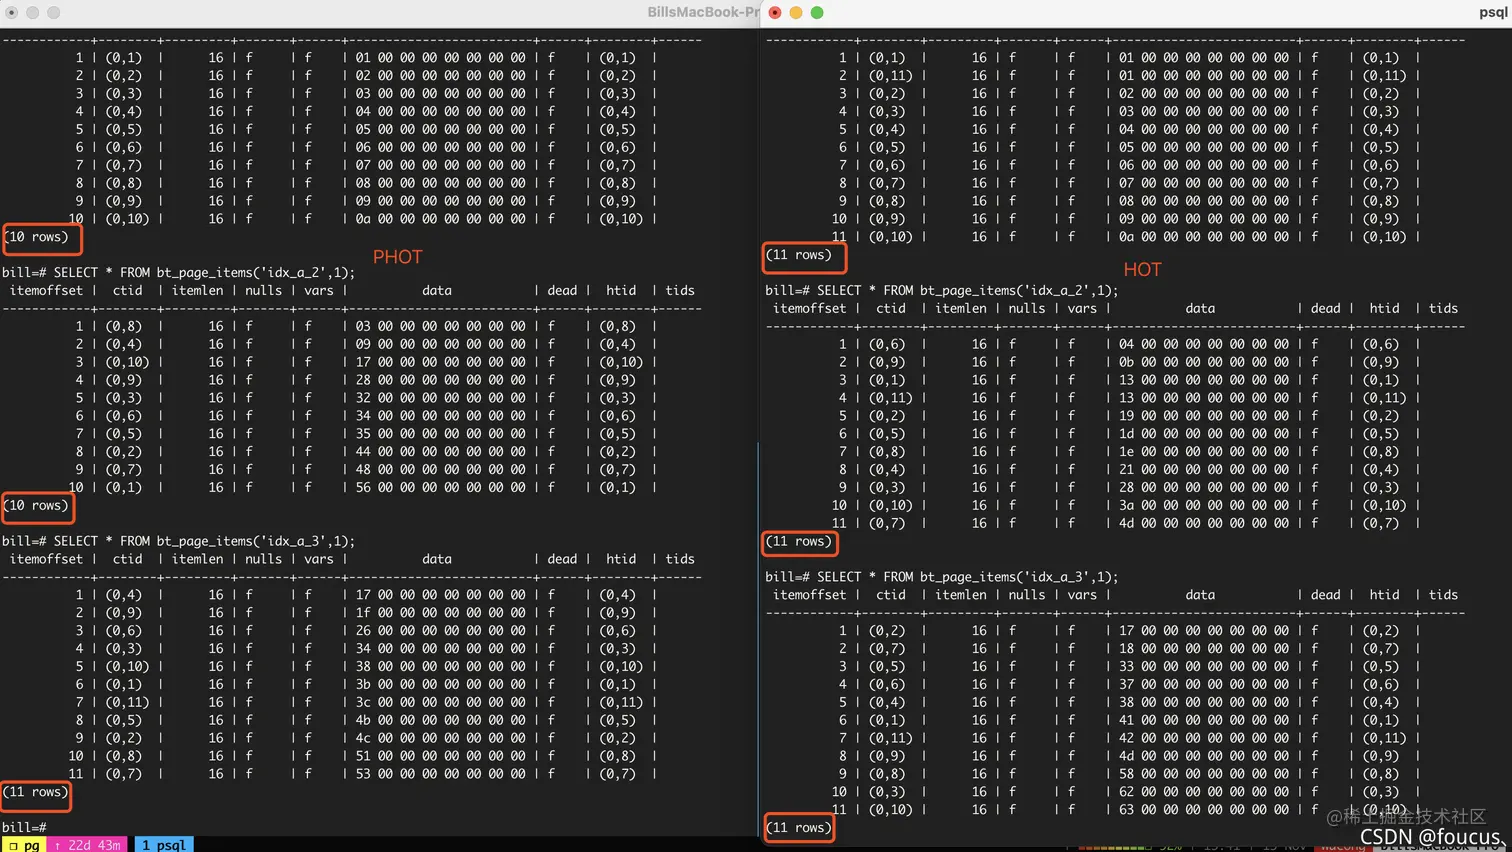Click data value '37 00 00 00 00 00 00 00'
This screenshot has height=852, width=1512.
coord(1204,684)
